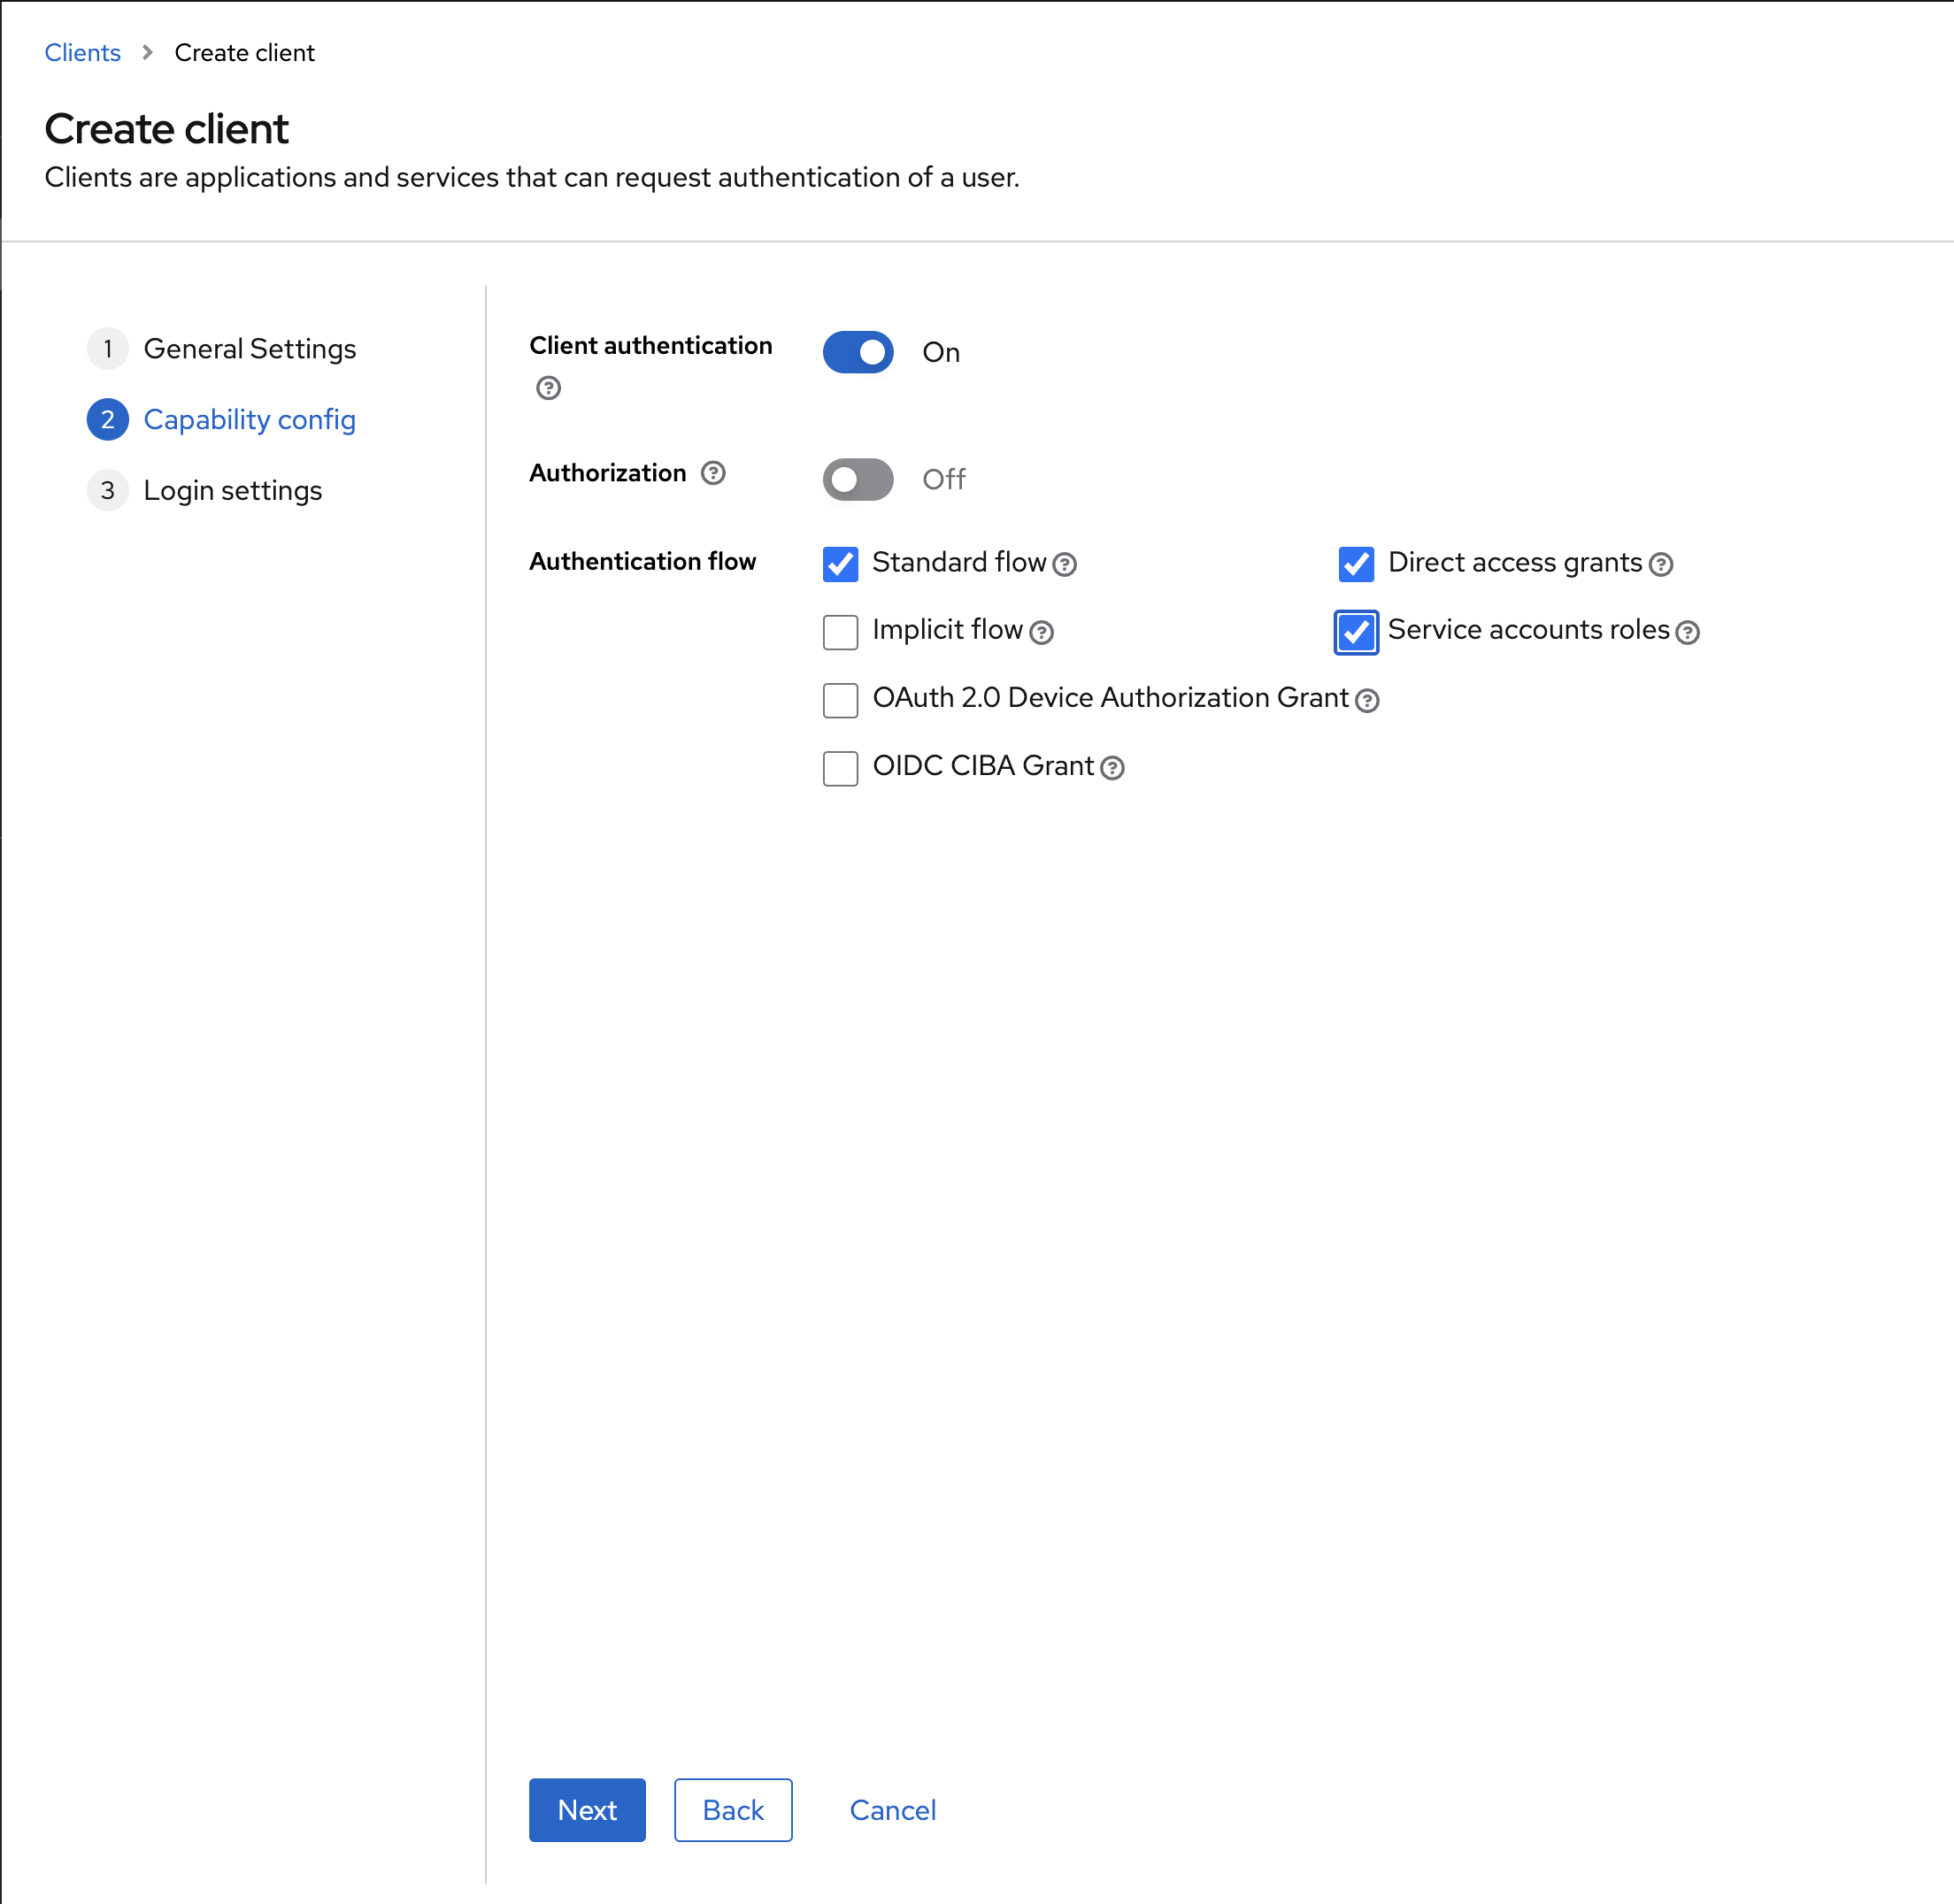Uncheck Service accounts roles checkbox
The image size is (1954, 1904).
click(1356, 632)
